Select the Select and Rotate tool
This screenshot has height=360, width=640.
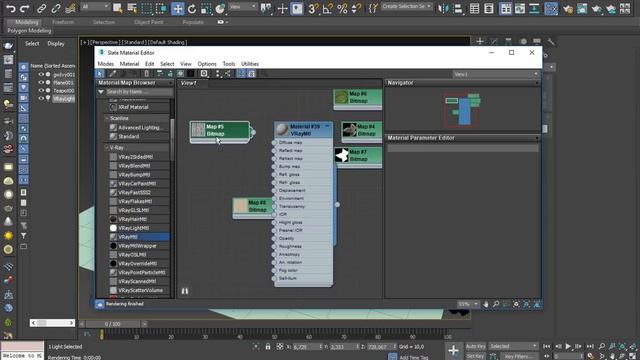[x=192, y=8]
